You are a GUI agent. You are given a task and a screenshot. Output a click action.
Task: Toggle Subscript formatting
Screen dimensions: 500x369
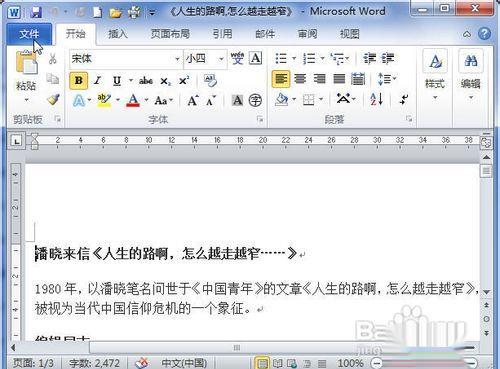[166, 81]
